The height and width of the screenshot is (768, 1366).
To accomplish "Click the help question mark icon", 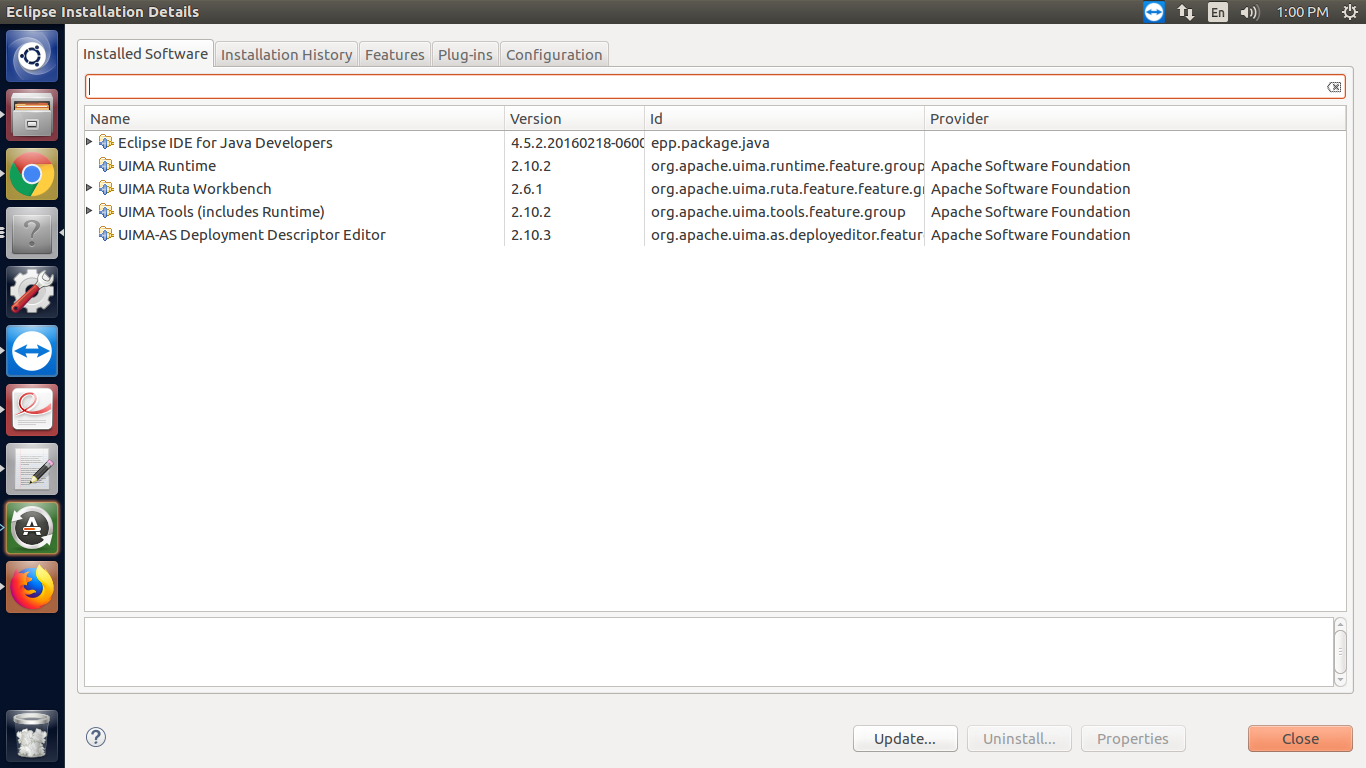I will click(96, 738).
